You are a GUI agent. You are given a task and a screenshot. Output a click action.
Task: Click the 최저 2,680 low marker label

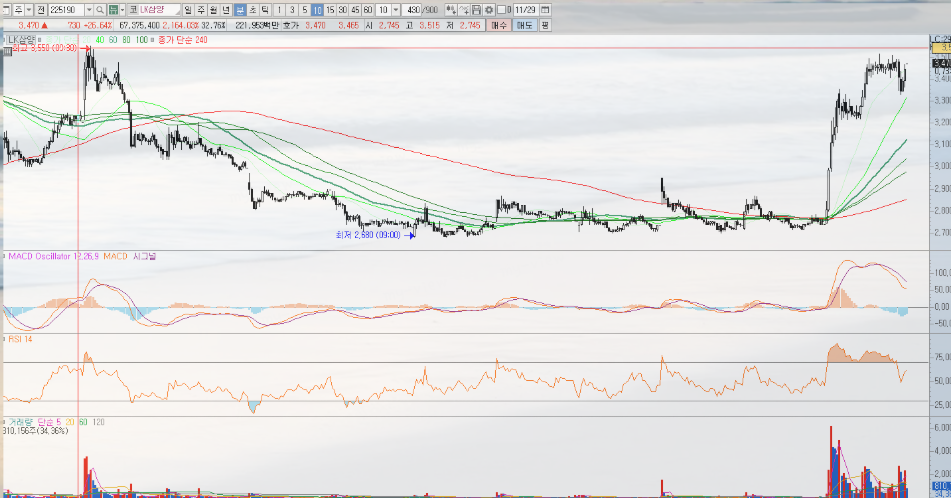point(368,235)
